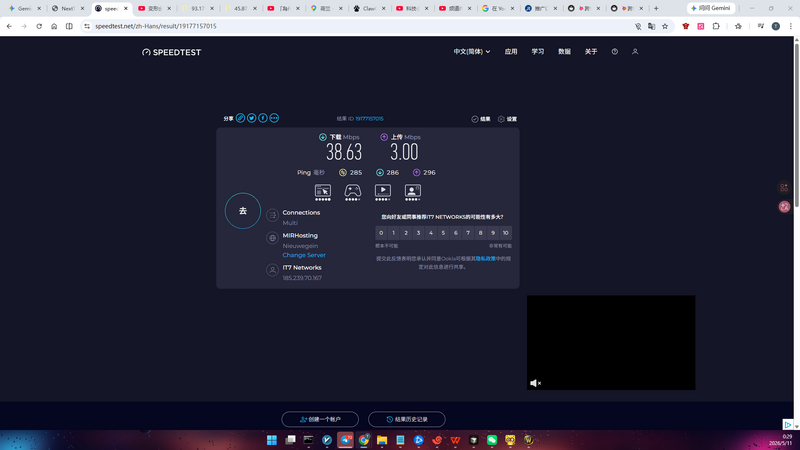Viewport: 800px width, 450px height.
Task: Rate recommendation score 1
Action: [393, 233]
